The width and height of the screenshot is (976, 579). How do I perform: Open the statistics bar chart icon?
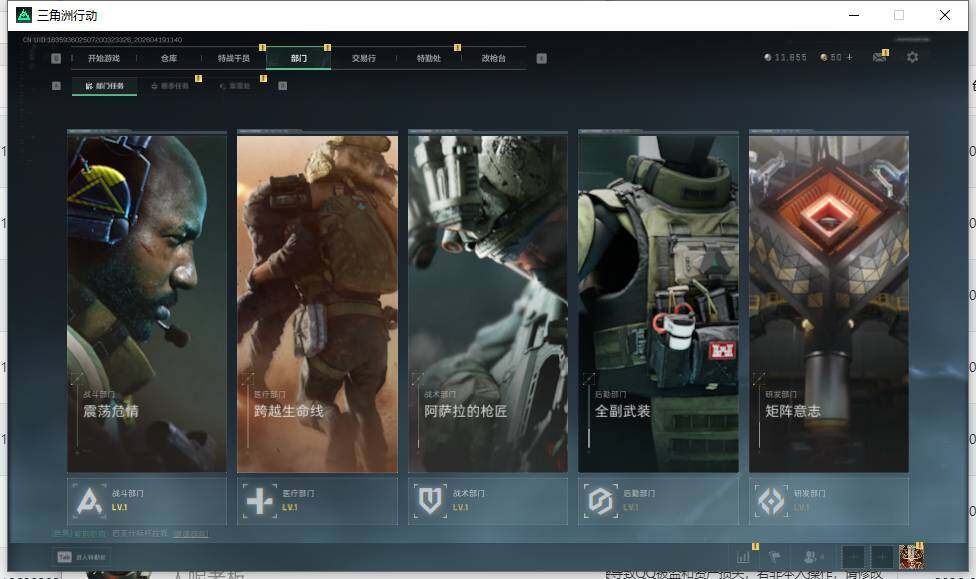click(x=743, y=557)
